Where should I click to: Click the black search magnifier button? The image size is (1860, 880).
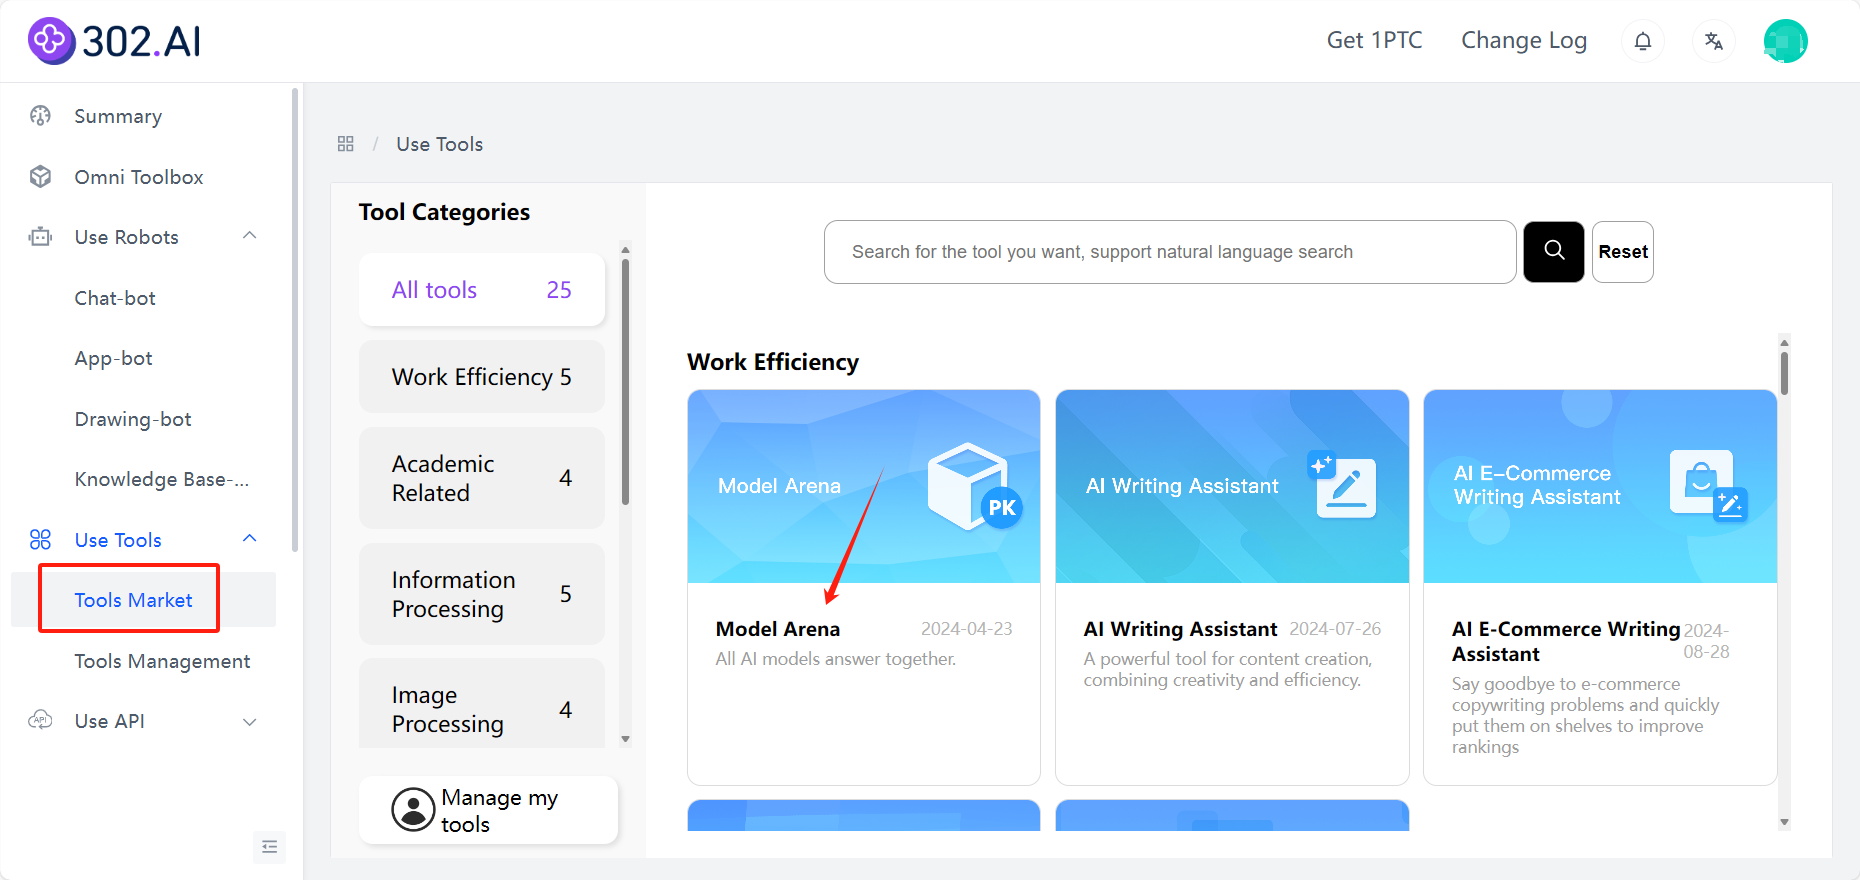click(1553, 252)
